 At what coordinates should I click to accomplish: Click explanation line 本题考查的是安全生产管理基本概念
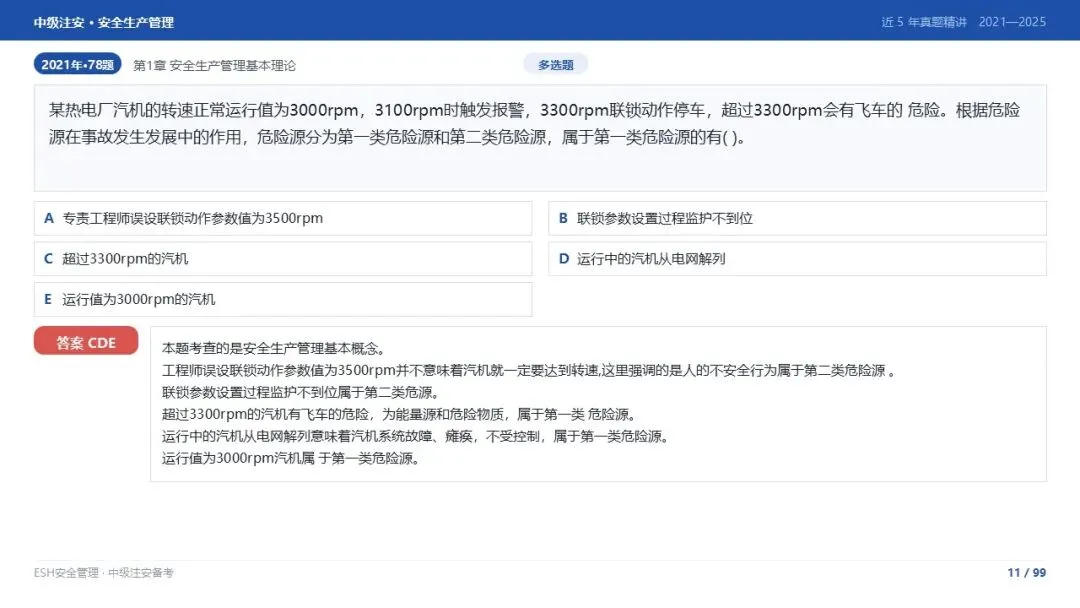pyautogui.click(x=276, y=348)
